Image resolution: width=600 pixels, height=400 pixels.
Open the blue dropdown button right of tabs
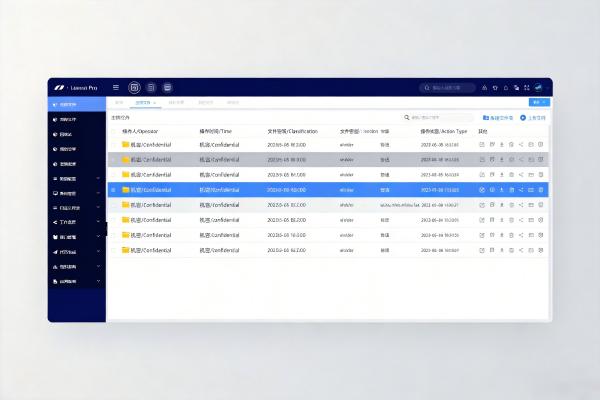539,102
